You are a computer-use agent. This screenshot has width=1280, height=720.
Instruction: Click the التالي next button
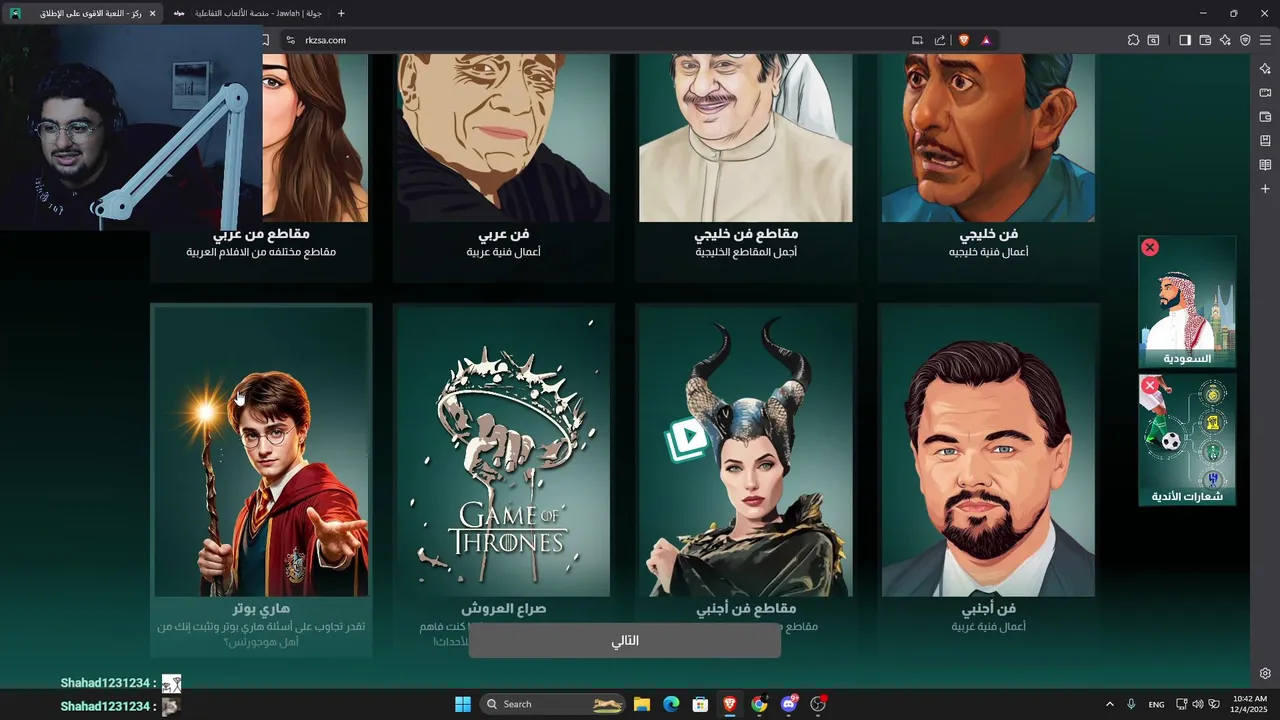(625, 641)
